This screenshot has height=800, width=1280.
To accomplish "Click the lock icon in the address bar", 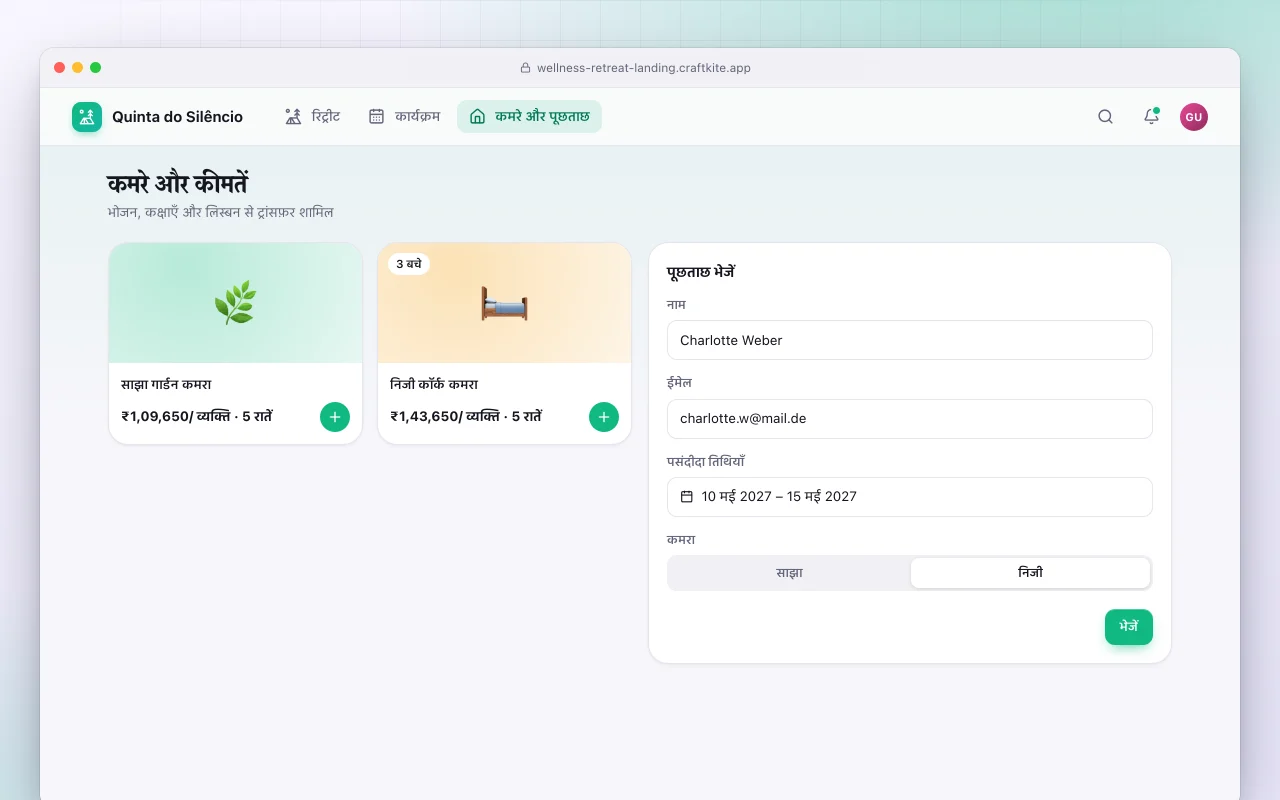I will pos(525,68).
